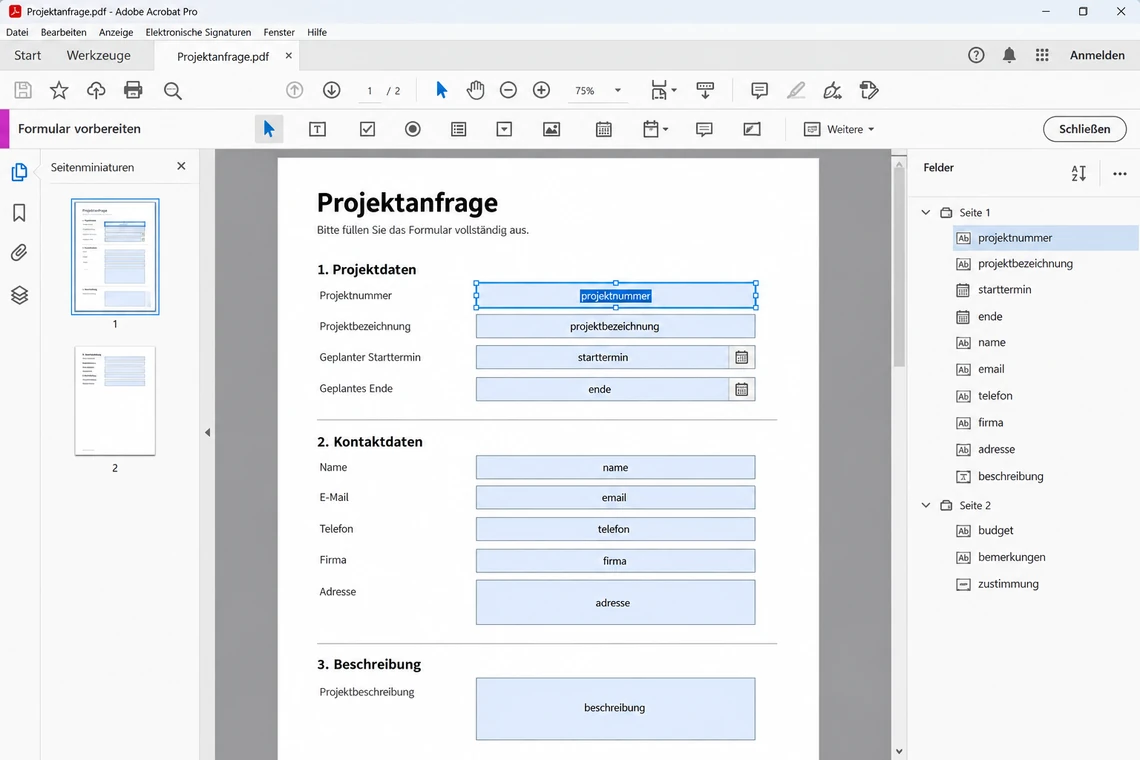Image resolution: width=1140 pixels, height=760 pixels.
Task: Go to next page arrow icon
Action: pyautogui.click(x=332, y=90)
